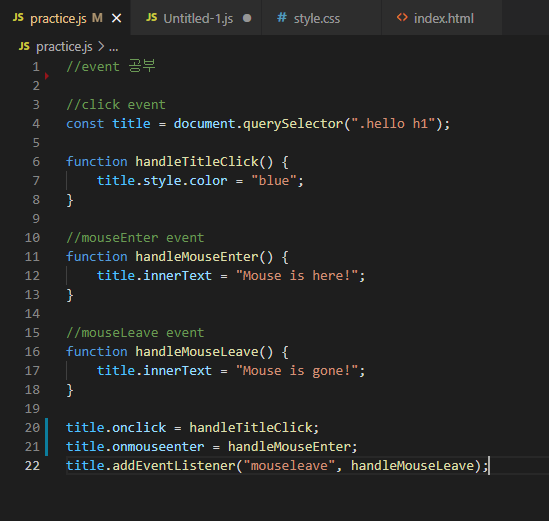Image resolution: width=549 pixels, height=521 pixels.
Task: Click 'onmouseenter' on line 21
Action: [x=158, y=446]
